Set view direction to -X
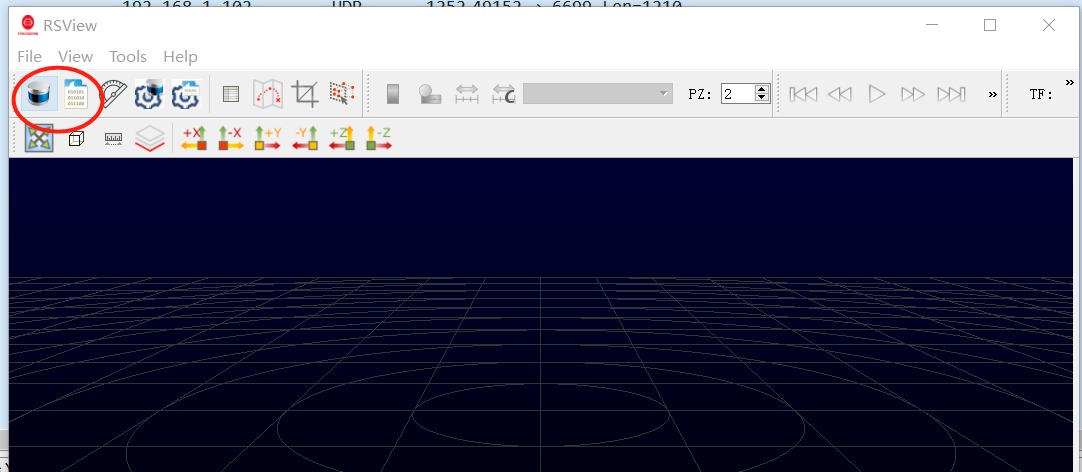This screenshot has height=472, width=1082. point(230,139)
